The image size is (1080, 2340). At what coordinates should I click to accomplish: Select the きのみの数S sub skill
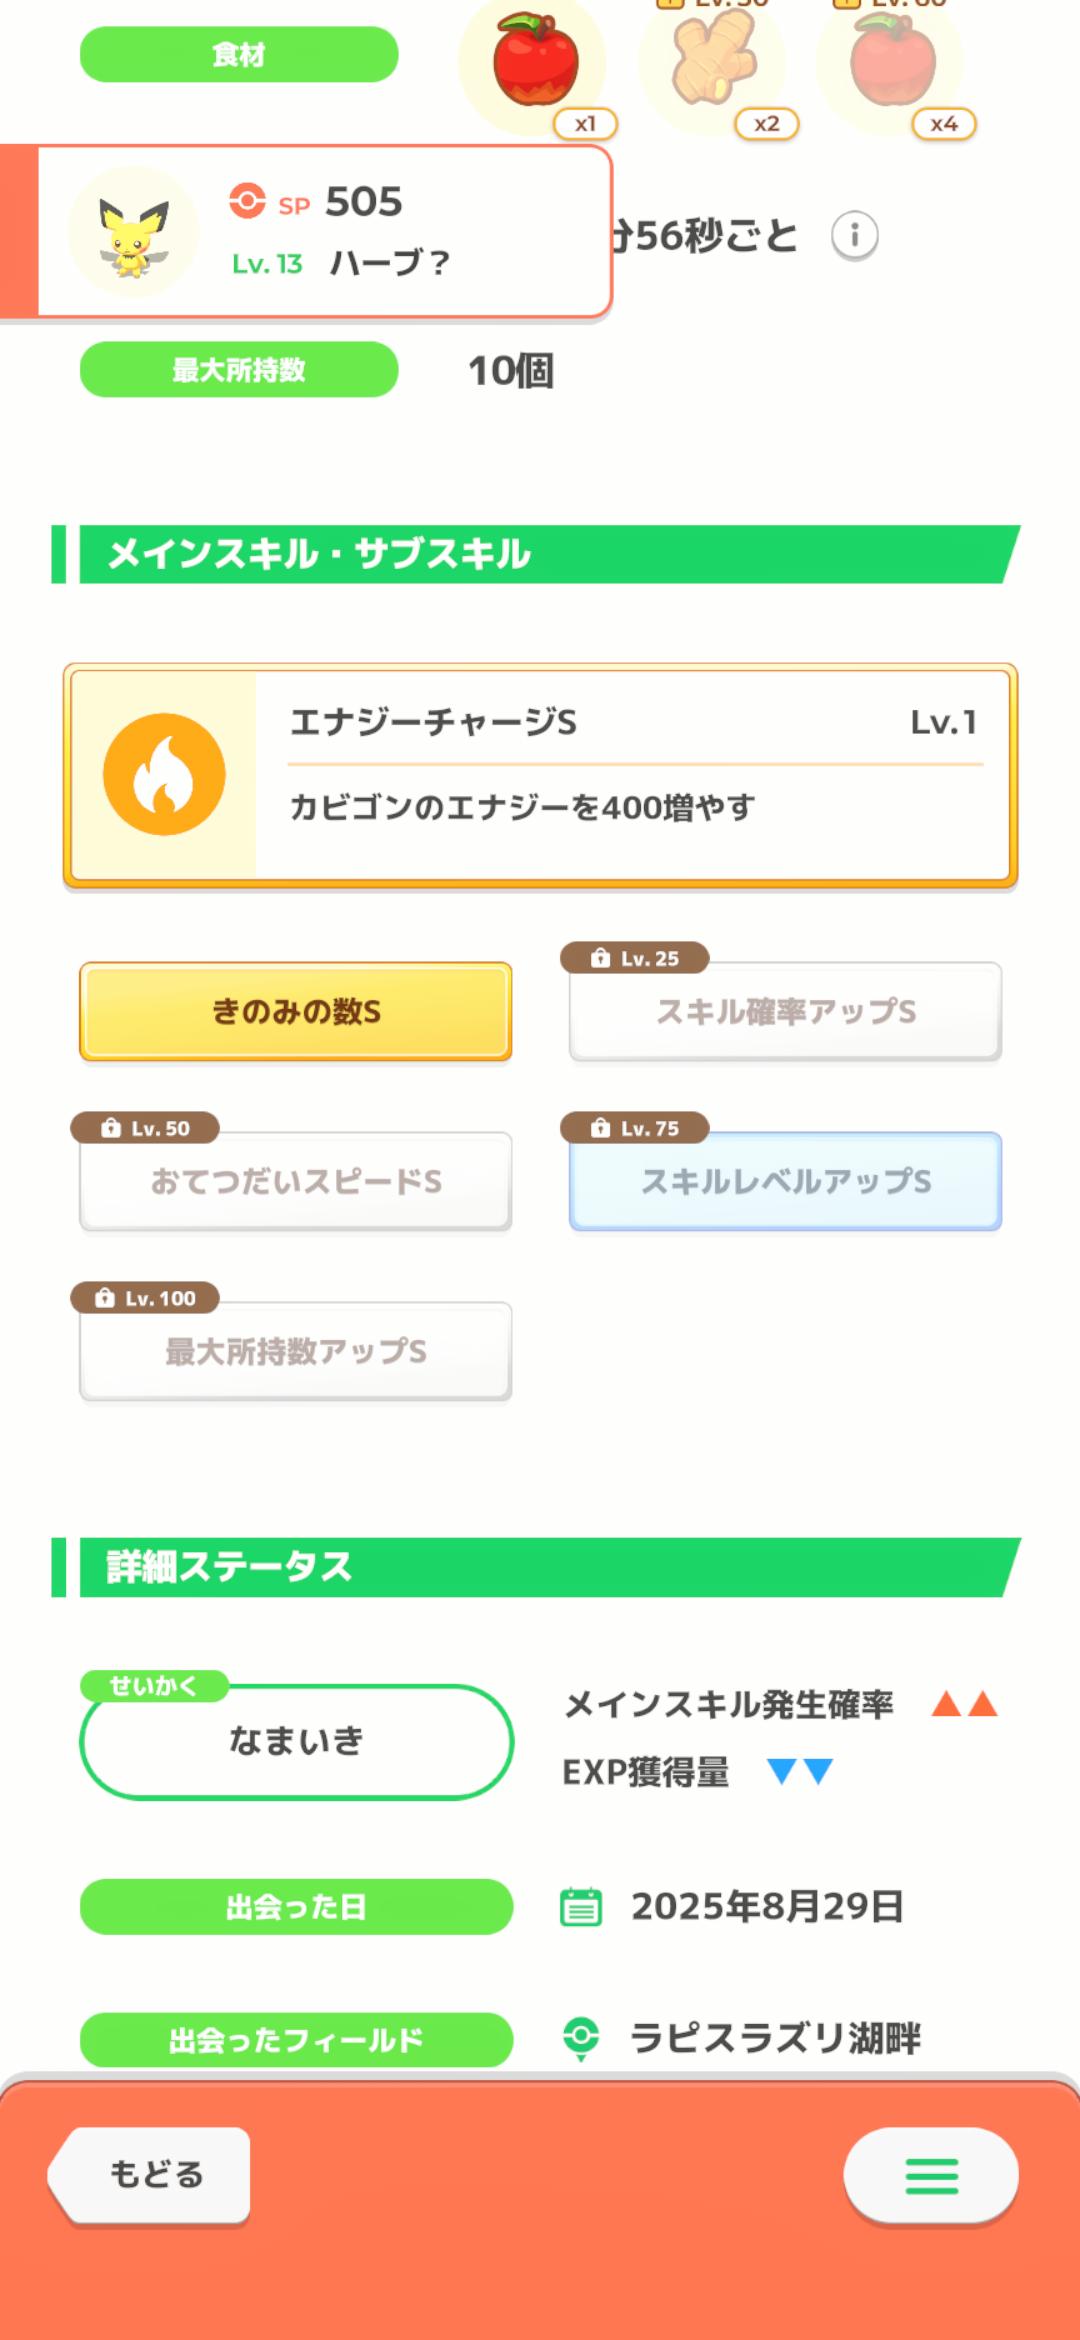[296, 1011]
